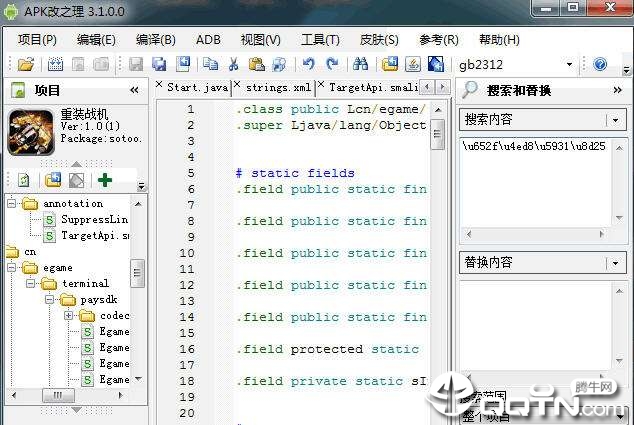Click the project tree horizontal scrollbar thumb

58,395
